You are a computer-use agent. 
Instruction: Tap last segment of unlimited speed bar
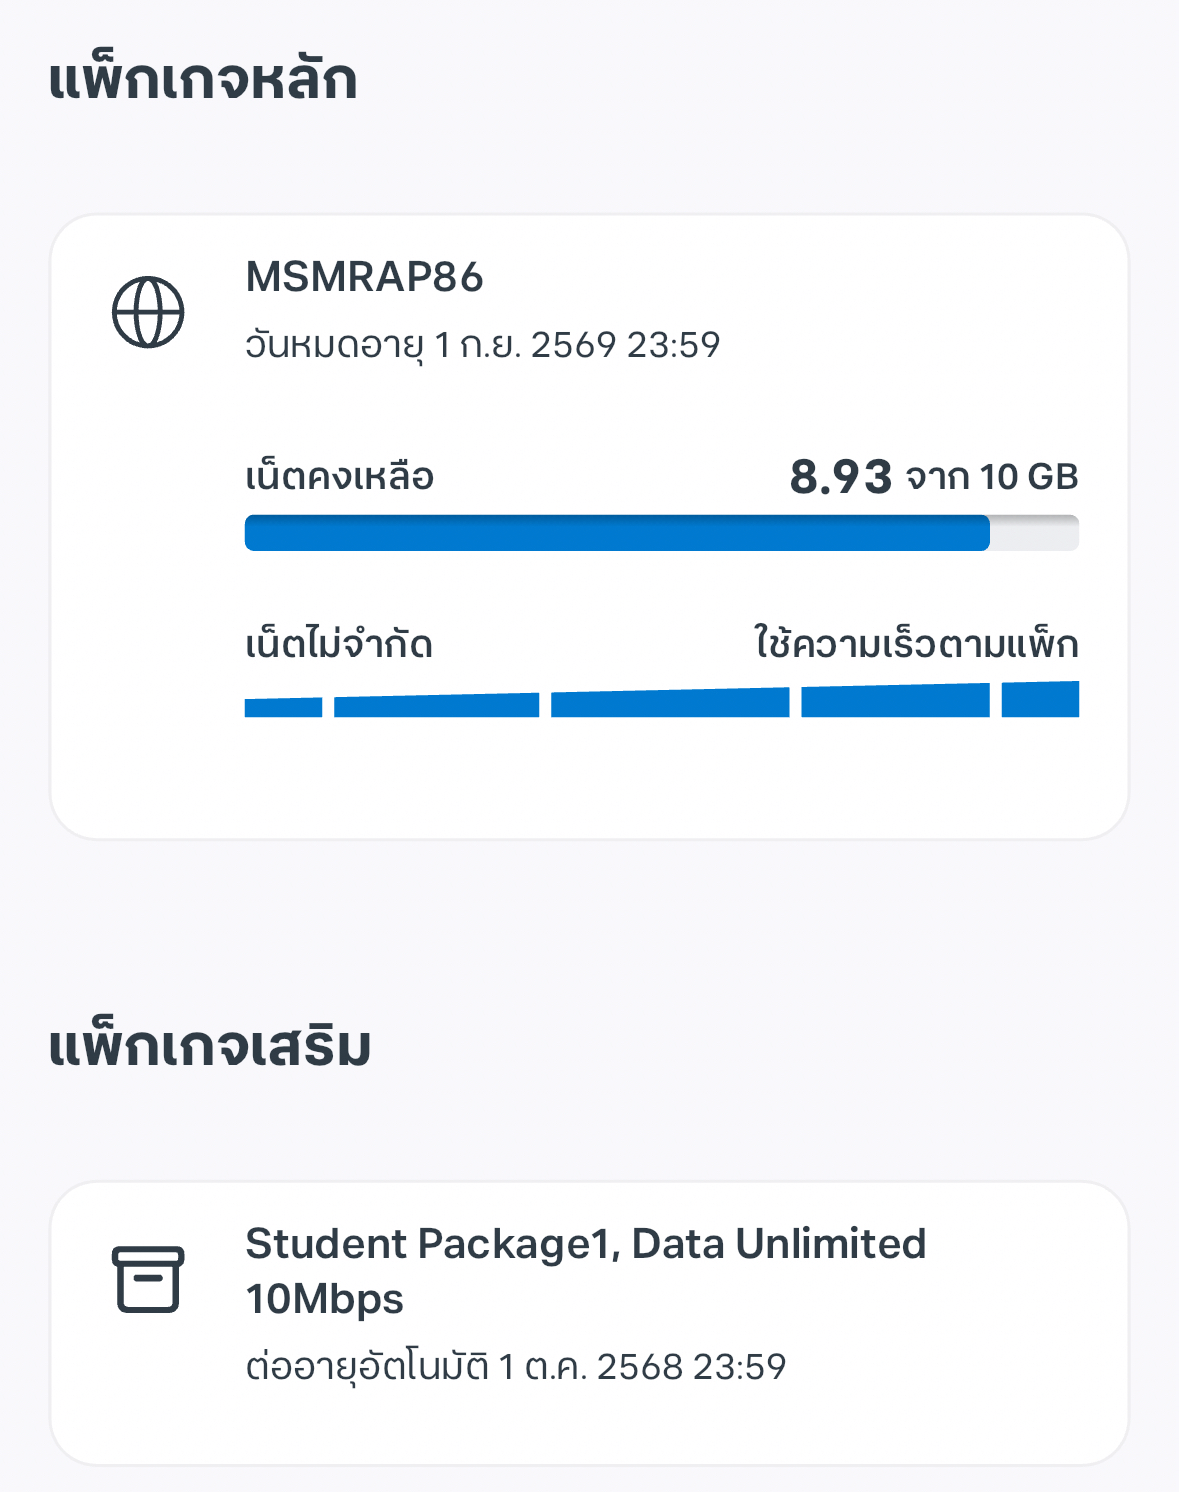[x=1040, y=699]
